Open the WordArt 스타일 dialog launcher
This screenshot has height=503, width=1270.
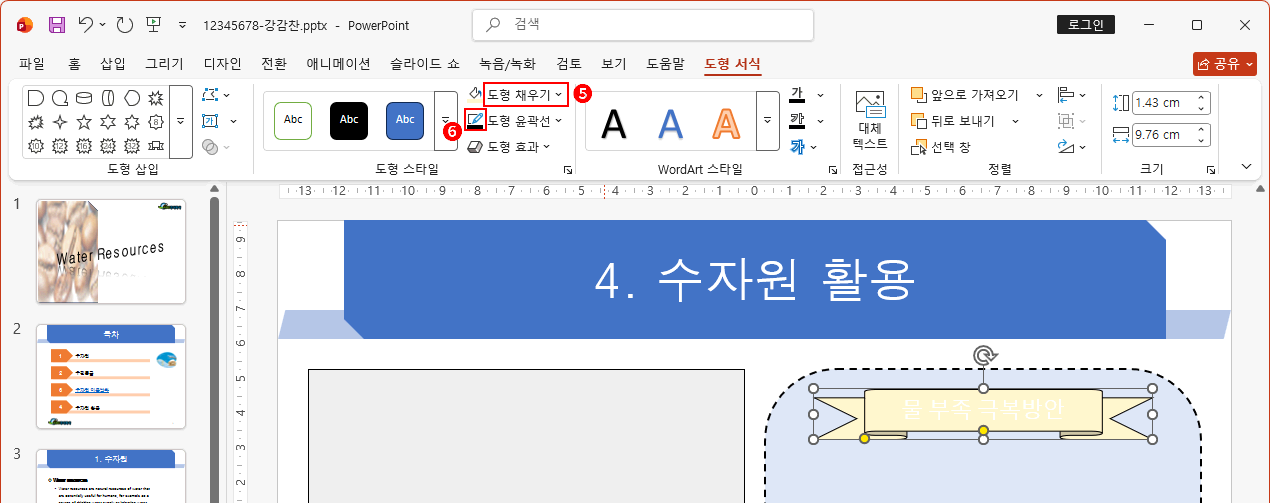click(833, 171)
